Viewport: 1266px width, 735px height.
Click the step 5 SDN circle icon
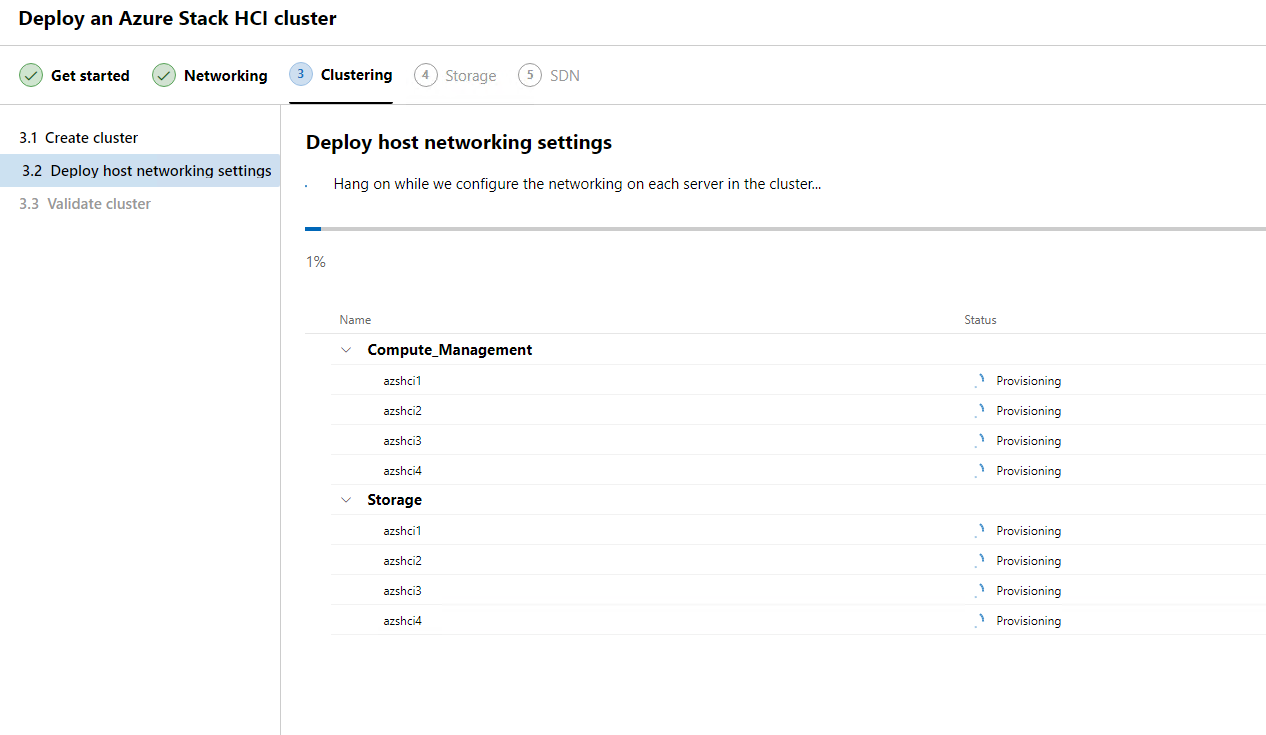(530, 75)
